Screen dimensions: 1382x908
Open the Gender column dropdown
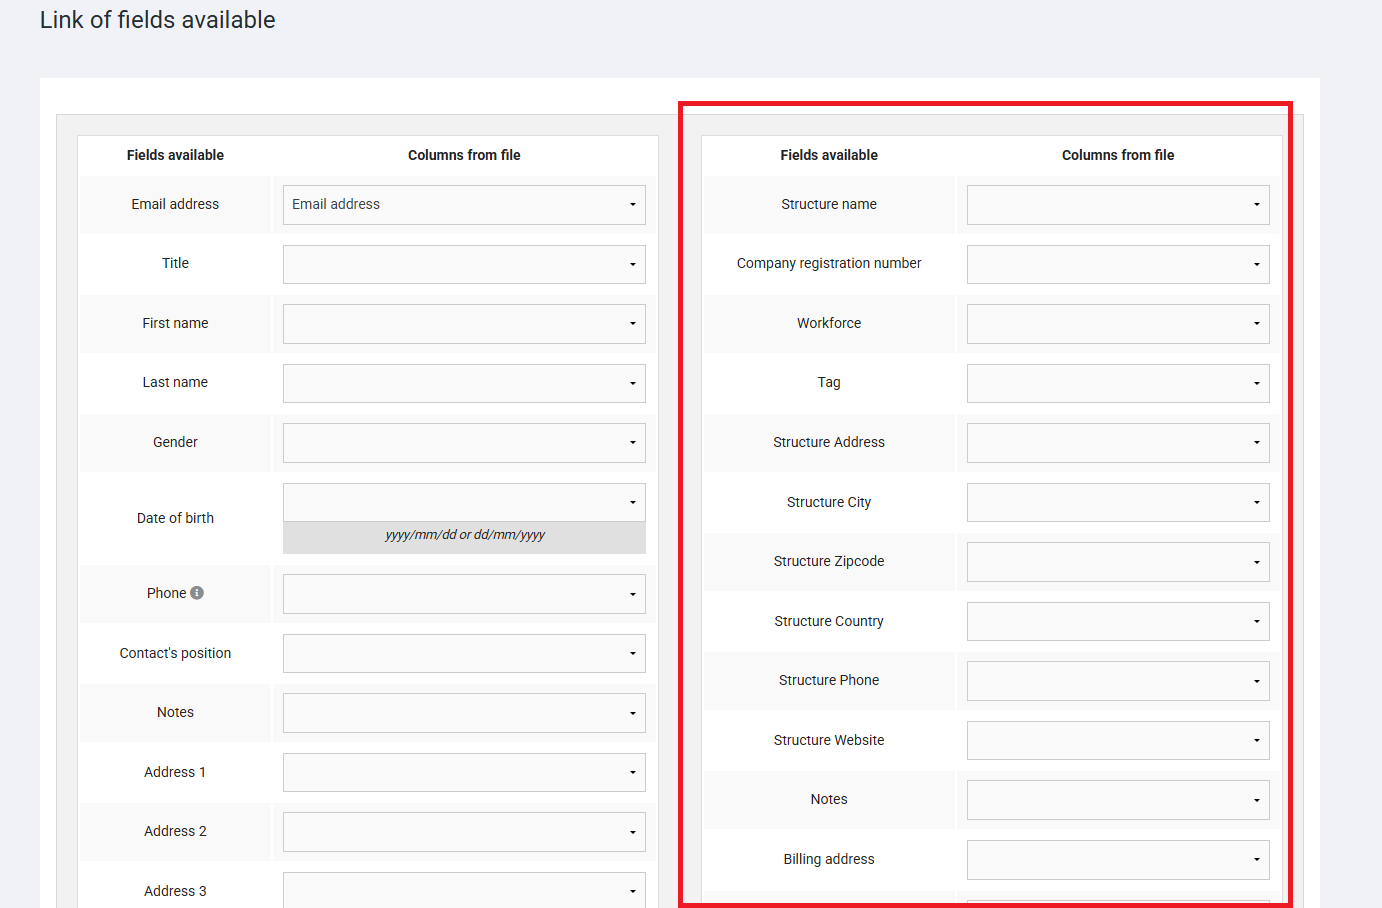pyautogui.click(x=464, y=443)
